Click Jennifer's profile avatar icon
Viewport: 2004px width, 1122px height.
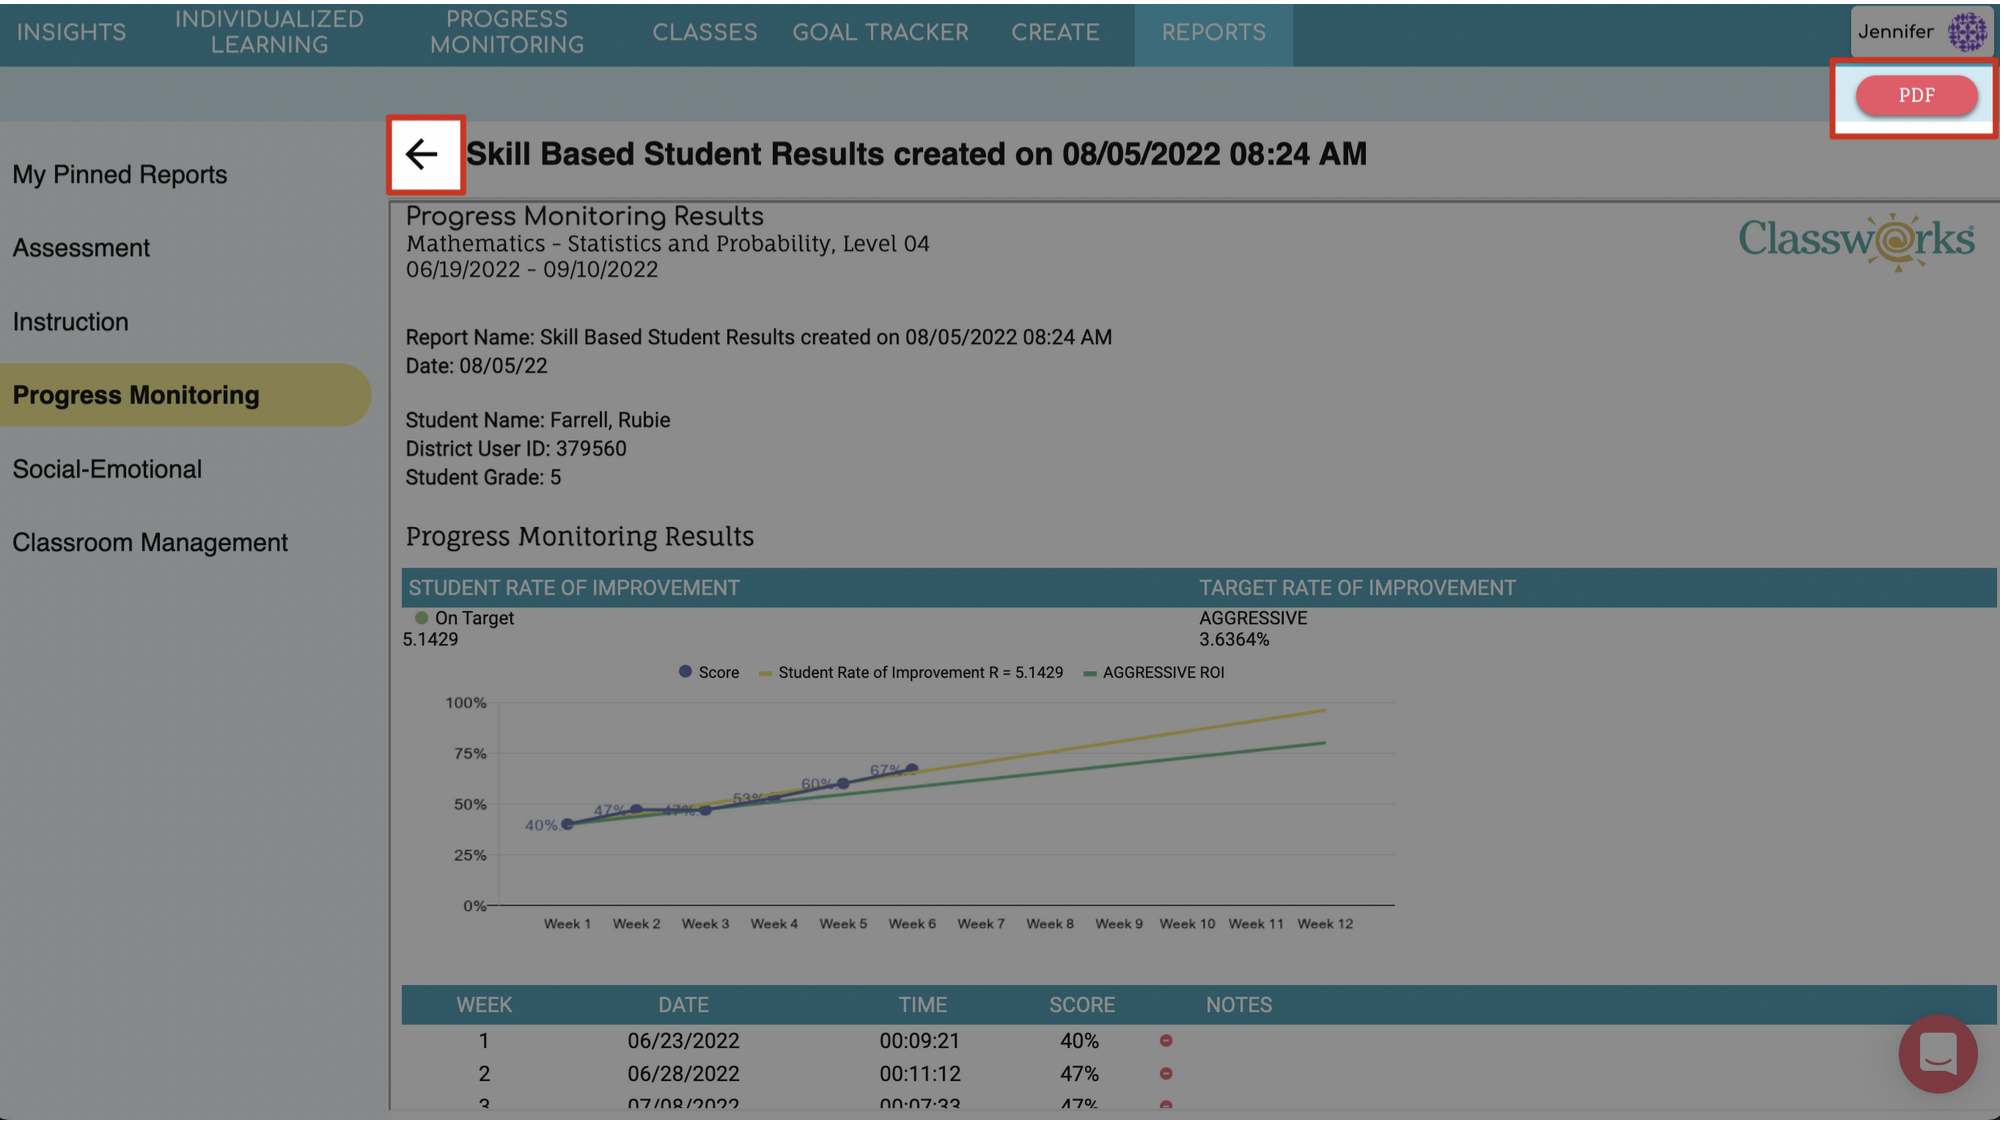(x=1966, y=32)
